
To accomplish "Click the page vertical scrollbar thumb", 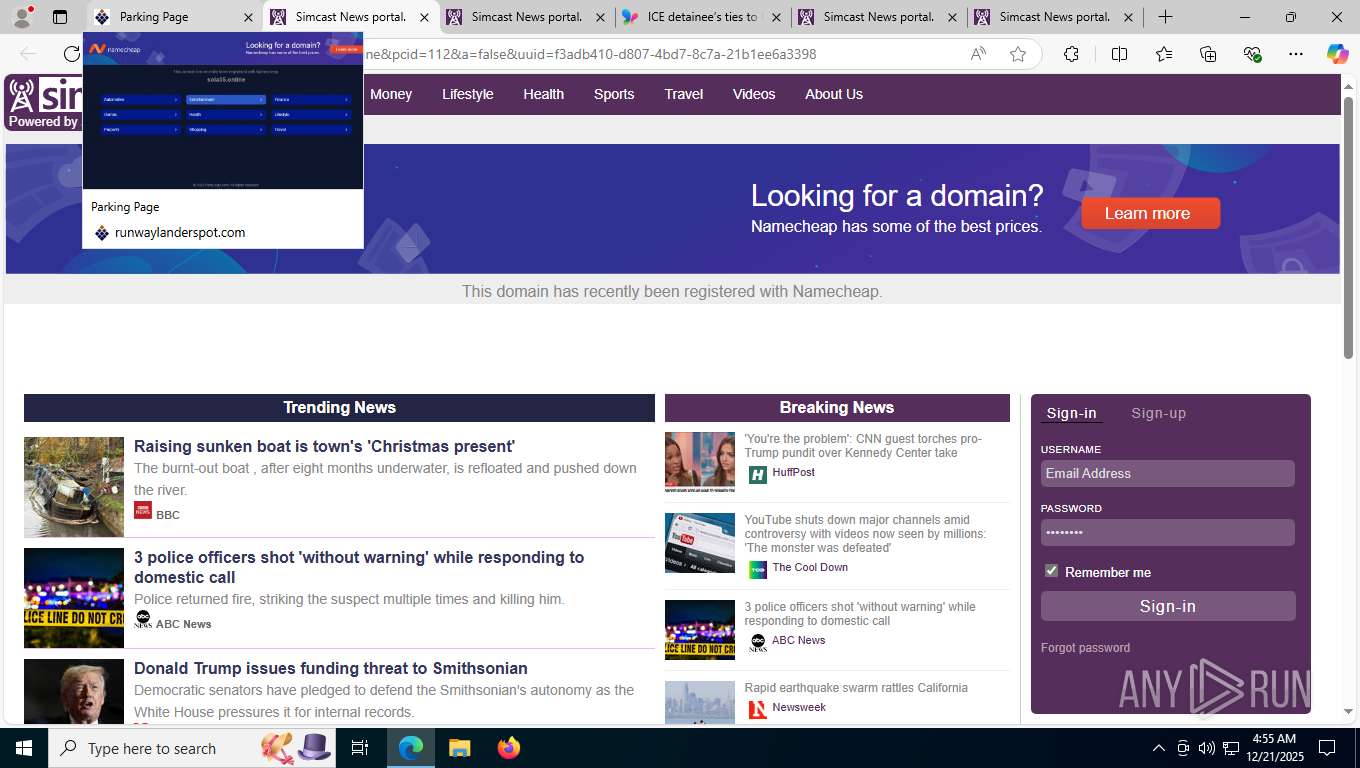I will pyautogui.click(x=1348, y=227).
